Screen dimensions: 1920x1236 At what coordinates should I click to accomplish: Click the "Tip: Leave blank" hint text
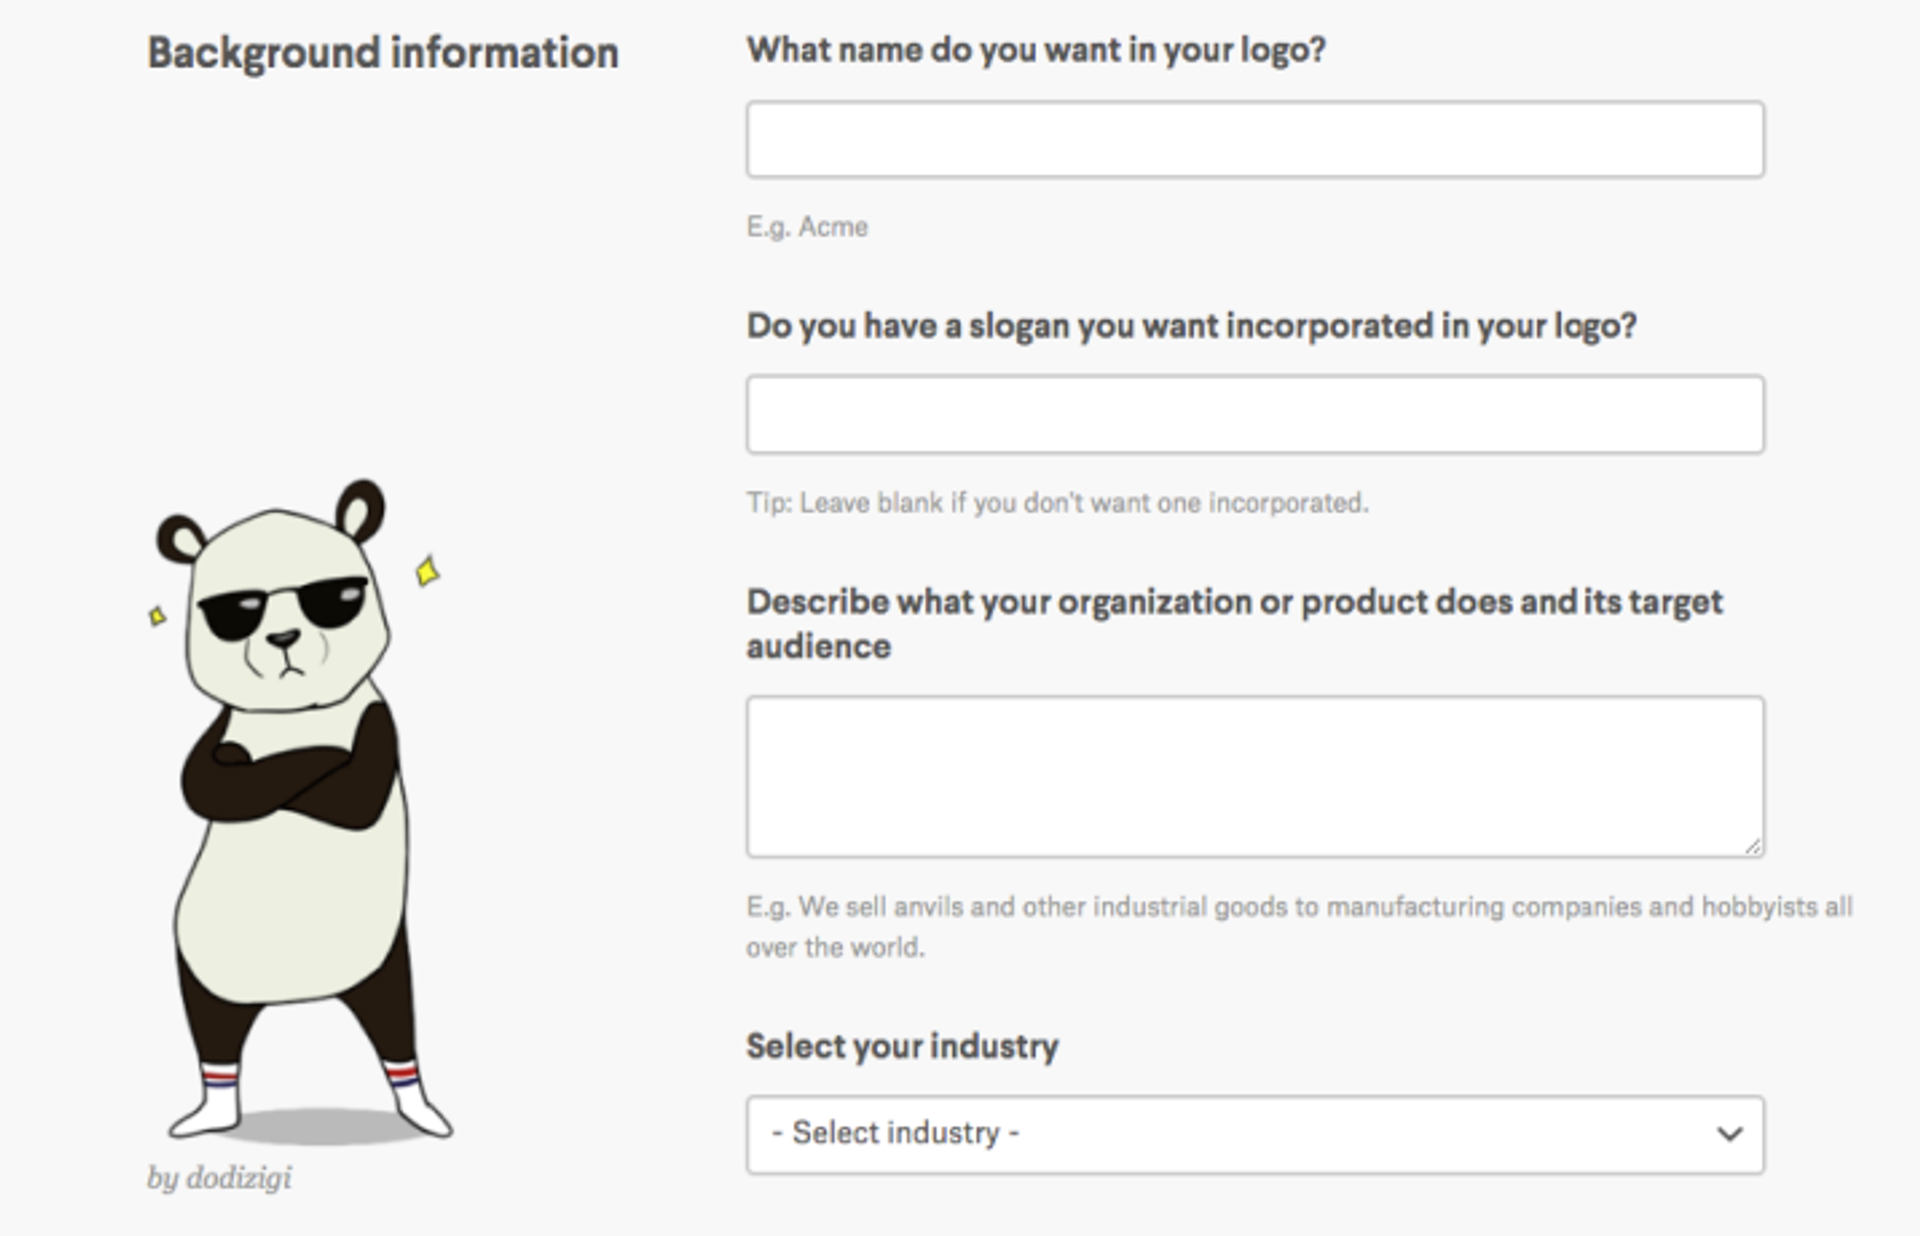(x=1057, y=502)
